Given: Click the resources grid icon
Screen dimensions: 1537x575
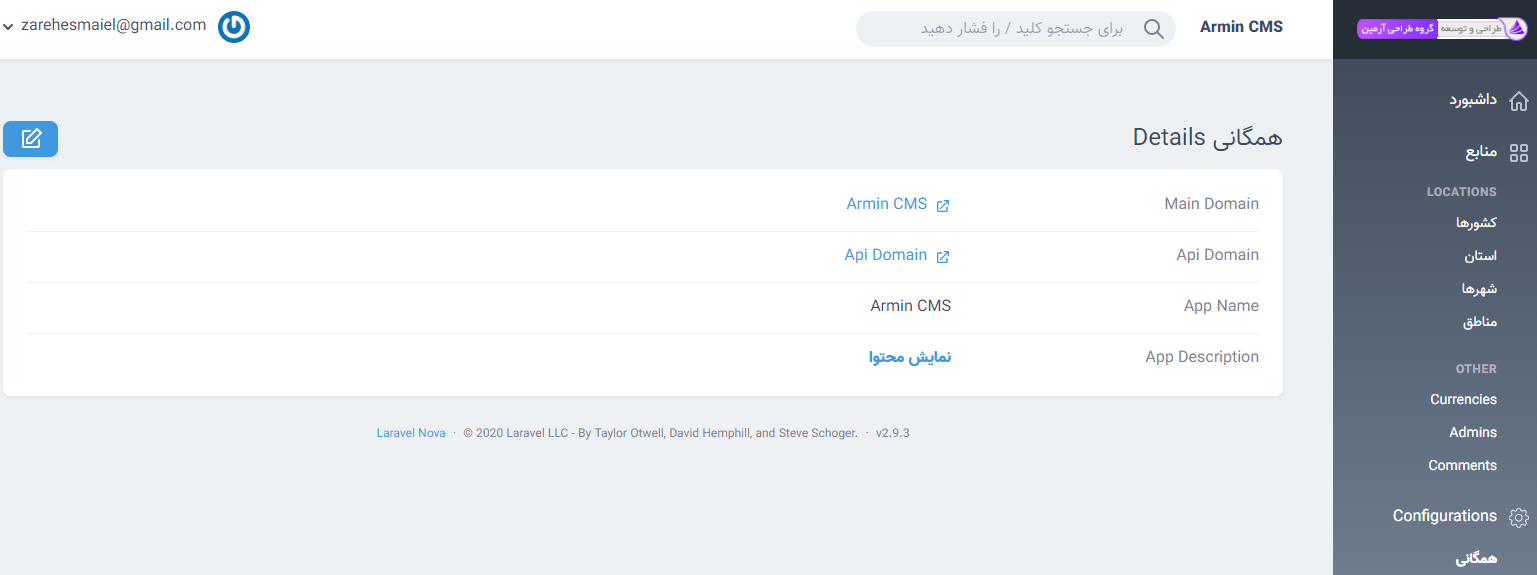Looking at the screenshot, I should tap(1518, 153).
